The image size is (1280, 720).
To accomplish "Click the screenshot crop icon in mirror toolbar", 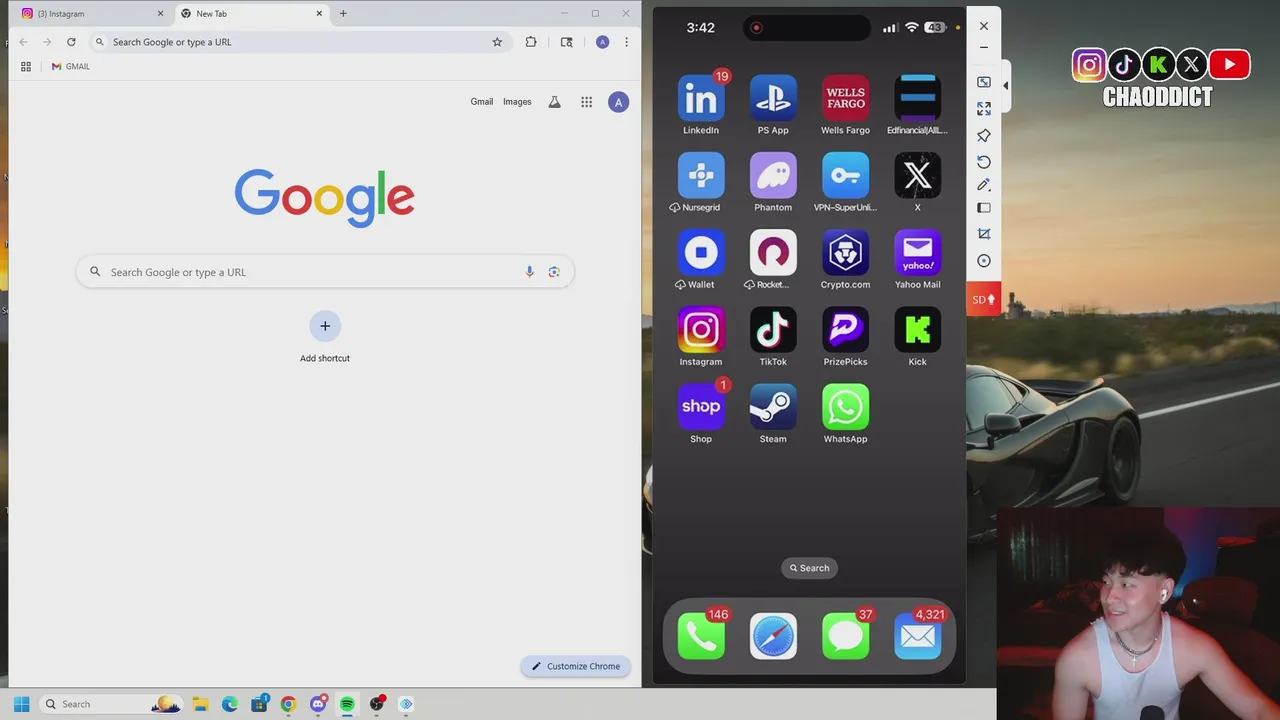I will [984, 234].
